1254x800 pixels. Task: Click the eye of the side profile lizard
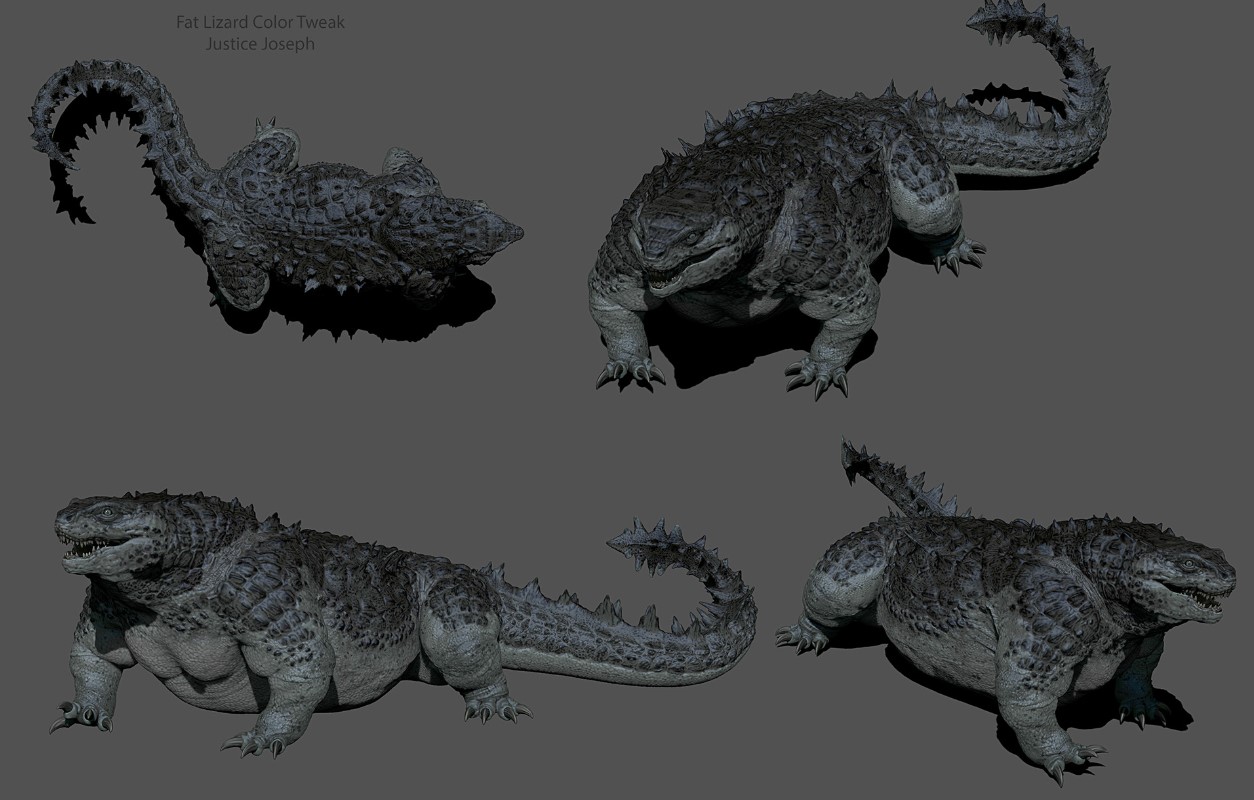click(x=106, y=514)
